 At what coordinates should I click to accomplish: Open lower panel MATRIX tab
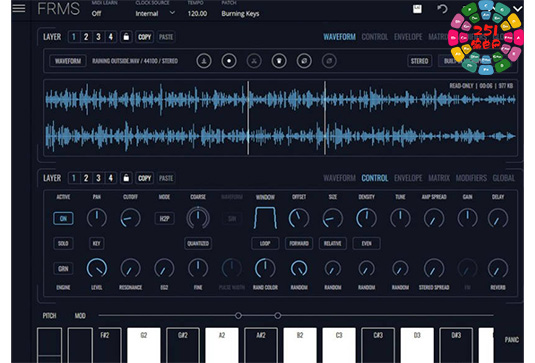pos(439,178)
